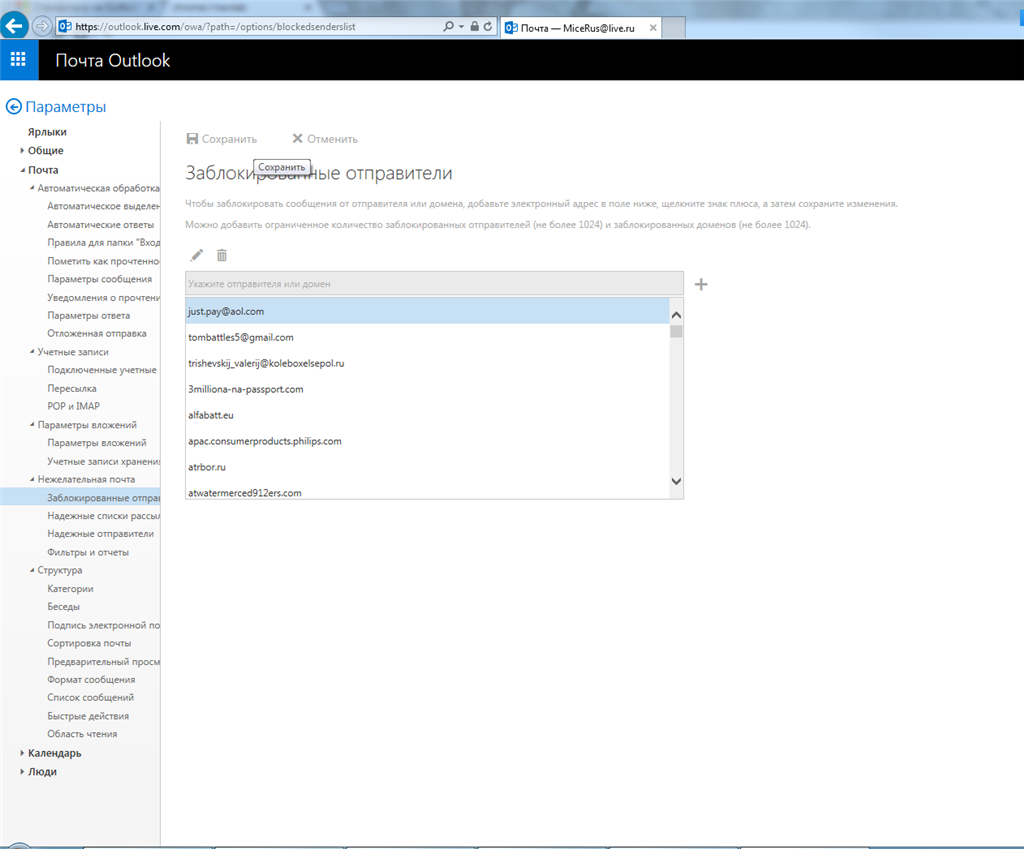The height and width of the screenshot is (849, 1024).
Task: Open Учетные записи хранения settings
Action: point(103,461)
